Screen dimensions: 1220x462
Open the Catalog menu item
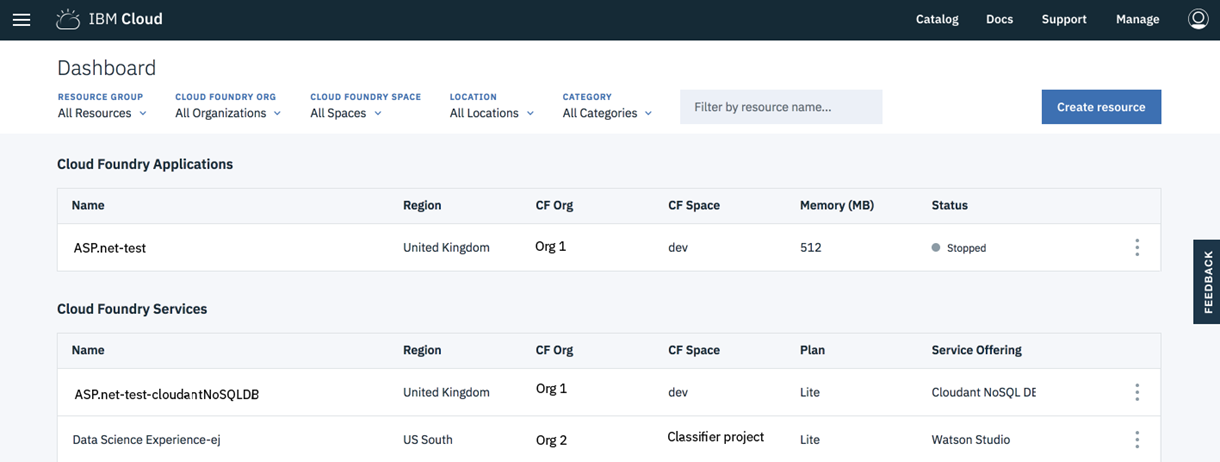pos(937,19)
